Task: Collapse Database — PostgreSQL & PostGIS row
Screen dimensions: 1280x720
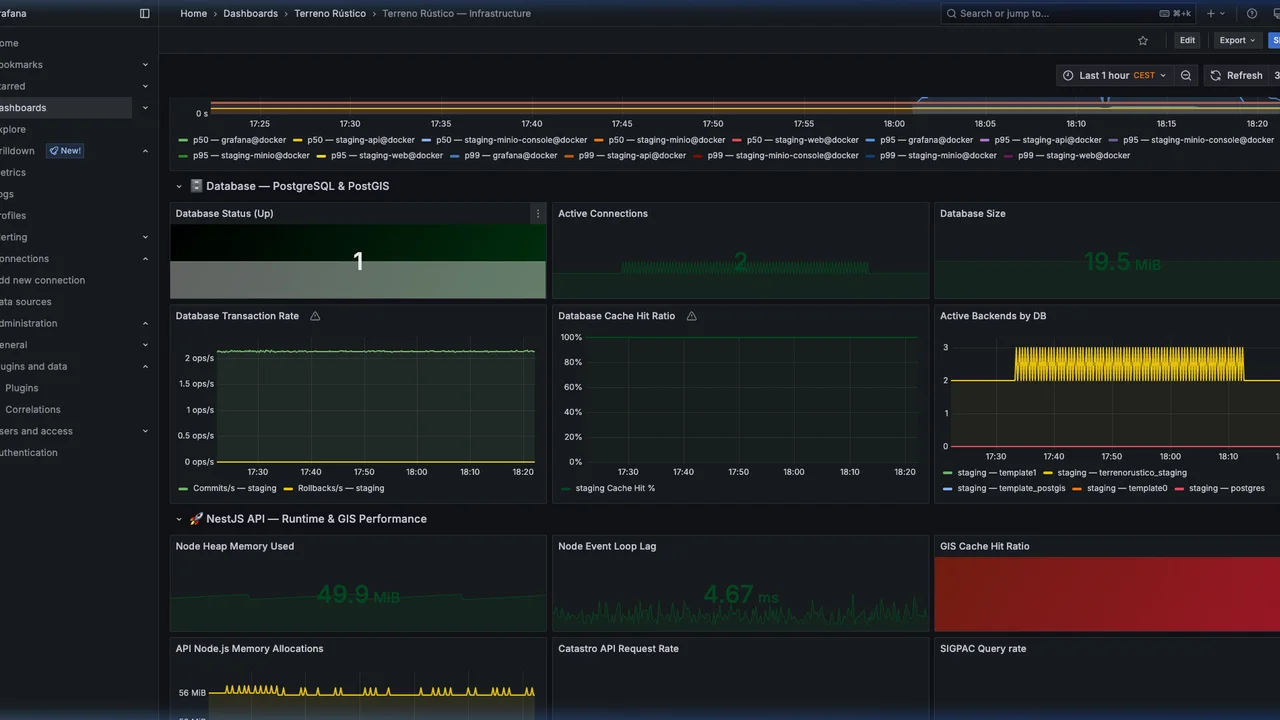Action: [179, 187]
